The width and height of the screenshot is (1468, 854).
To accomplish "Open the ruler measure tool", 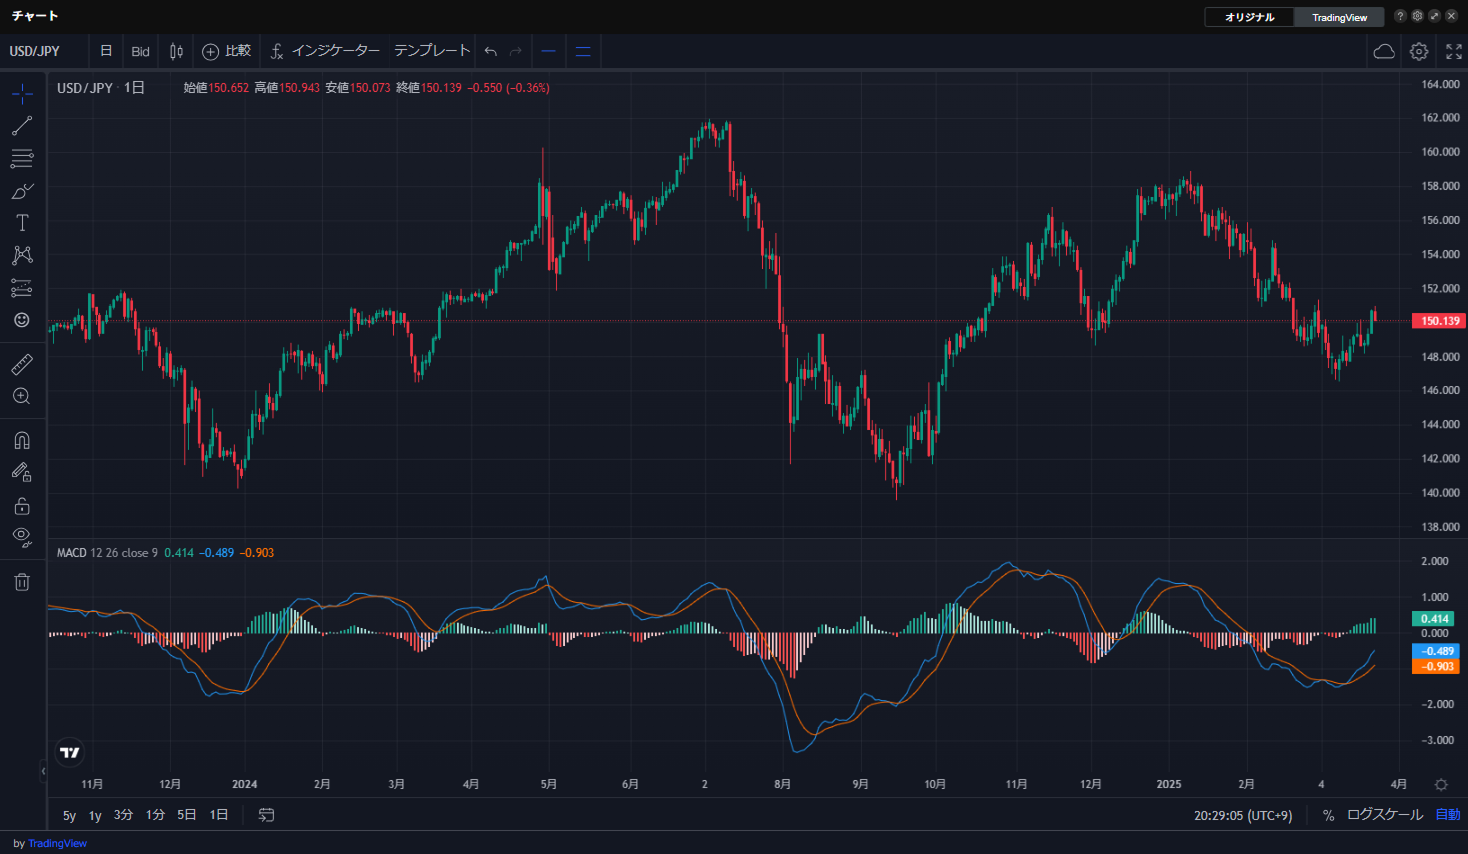I will click(22, 364).
